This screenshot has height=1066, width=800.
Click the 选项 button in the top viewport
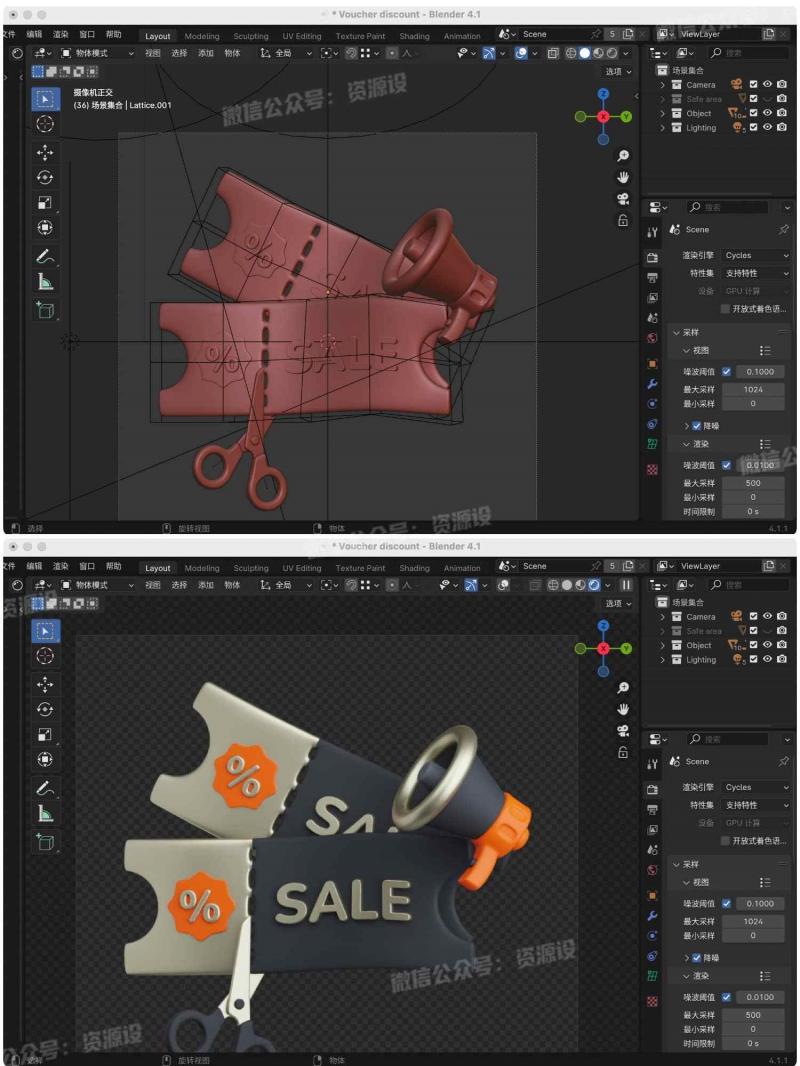tap(613, 72)
